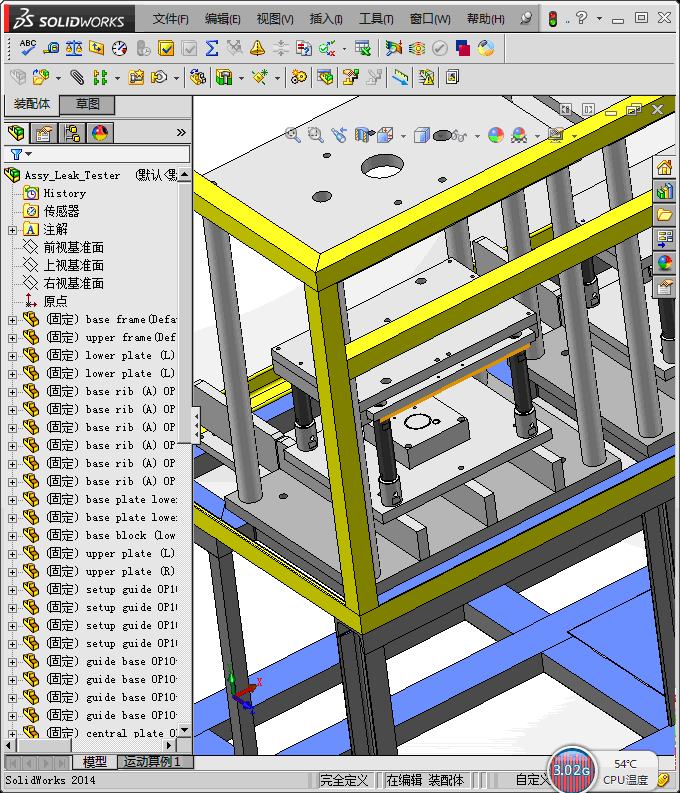Switch to the 运动算例1 motion study tab
680x793 pixels.
coord(152,762)
